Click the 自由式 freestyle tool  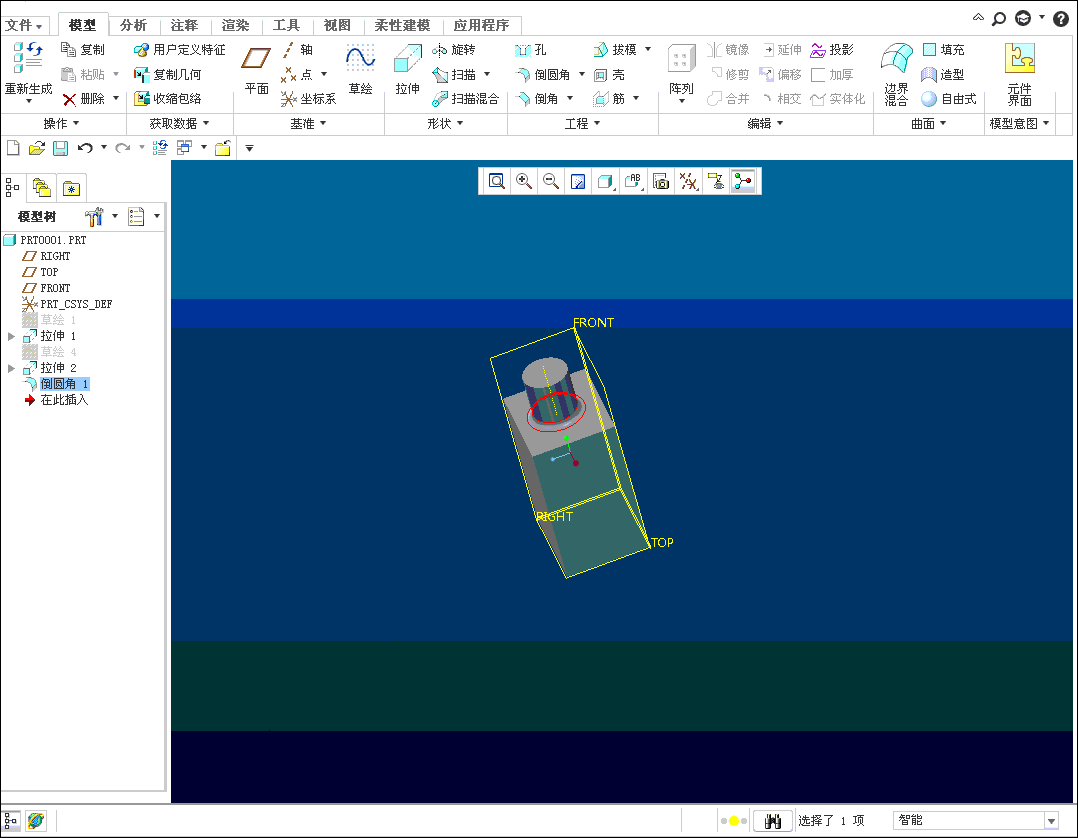[949, 99]
